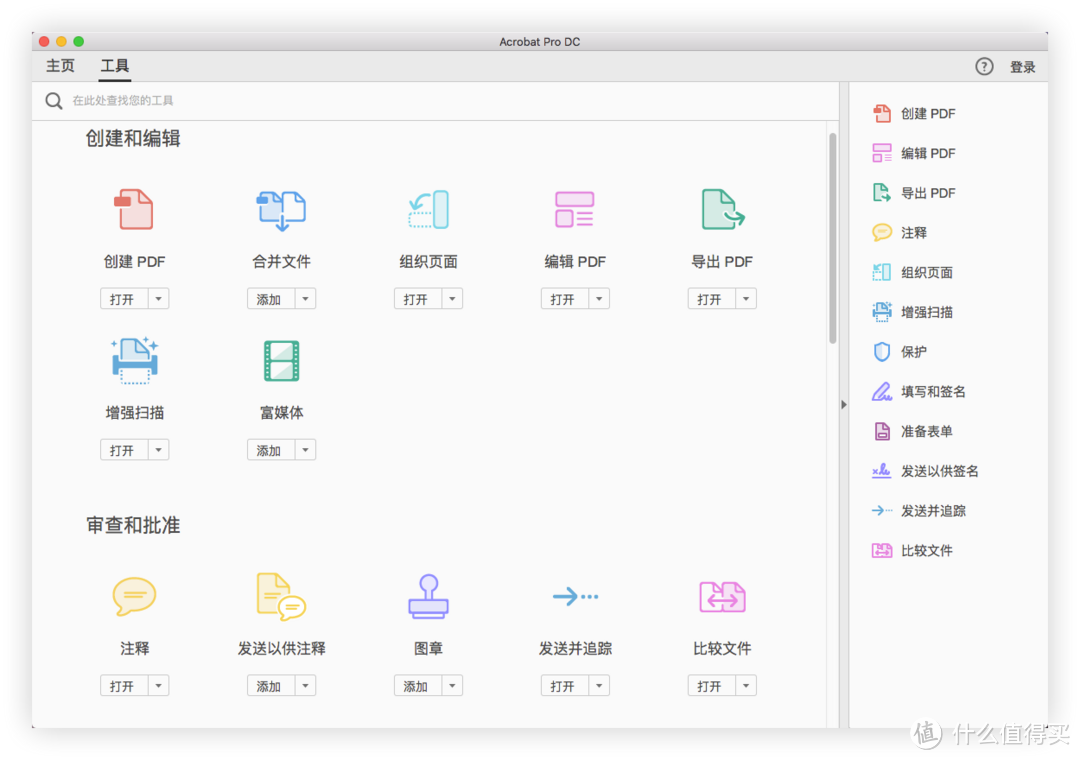Select 发送以供签名 in the sidebar
Viewport: 1080px width, 760px height.
click(925, 471)
